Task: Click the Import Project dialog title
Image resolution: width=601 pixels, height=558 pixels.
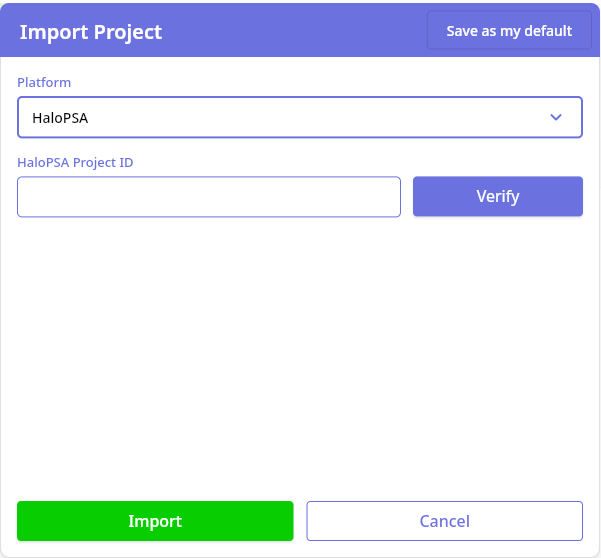Action: pyautogui.click(x=91, y=32)
